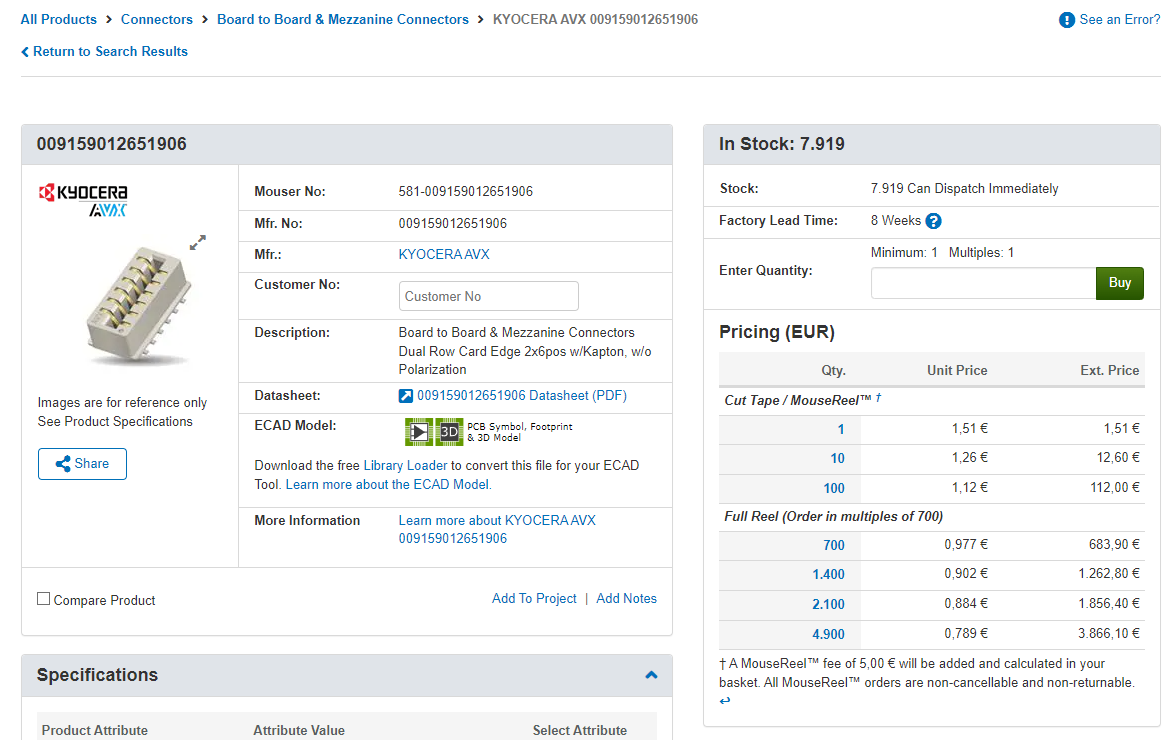Click the connector product thumbnail image

pos(139,306)
